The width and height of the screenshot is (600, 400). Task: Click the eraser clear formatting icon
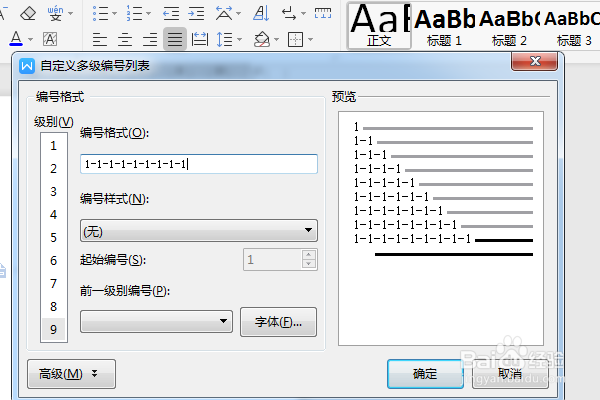click(28, 13)
